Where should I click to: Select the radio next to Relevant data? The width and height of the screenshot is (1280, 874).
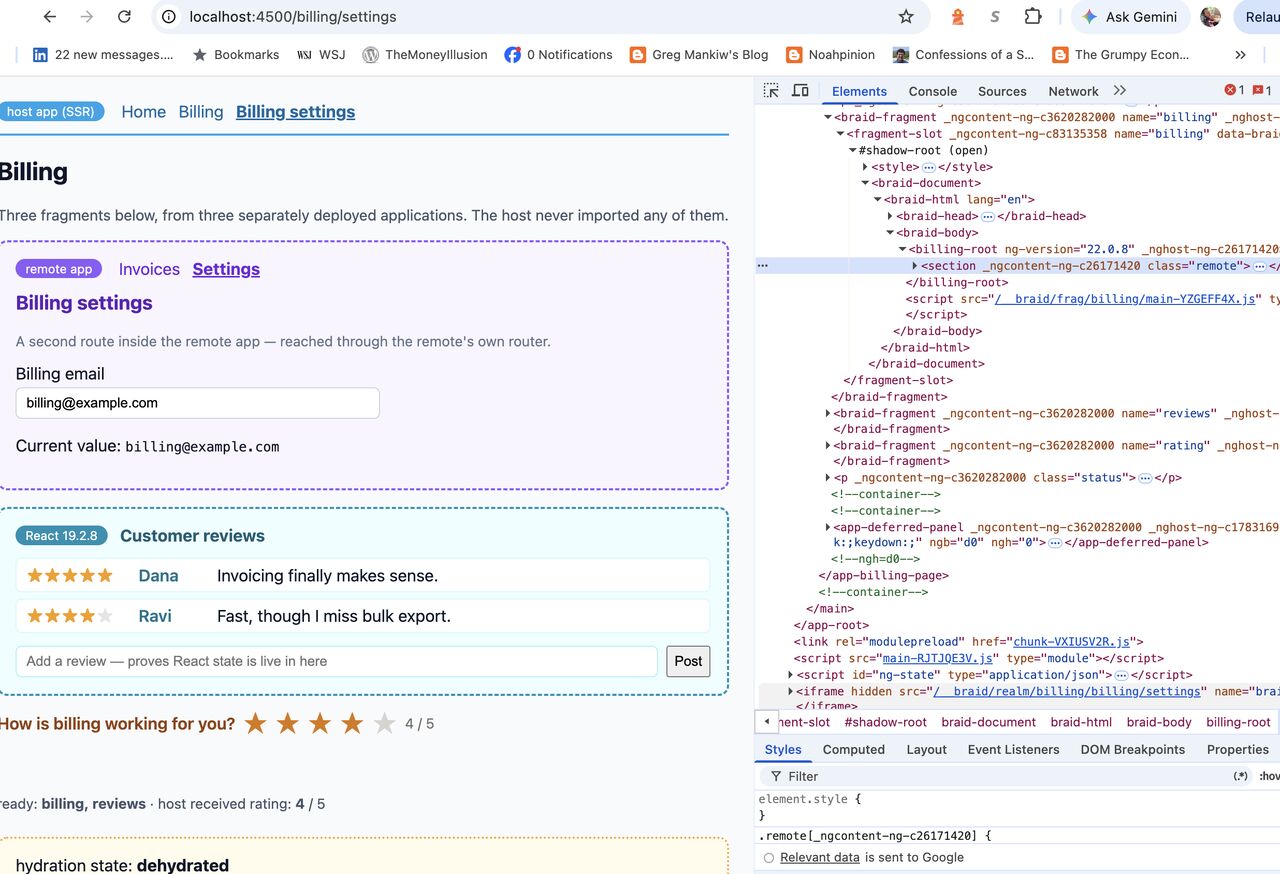point(768,858)
